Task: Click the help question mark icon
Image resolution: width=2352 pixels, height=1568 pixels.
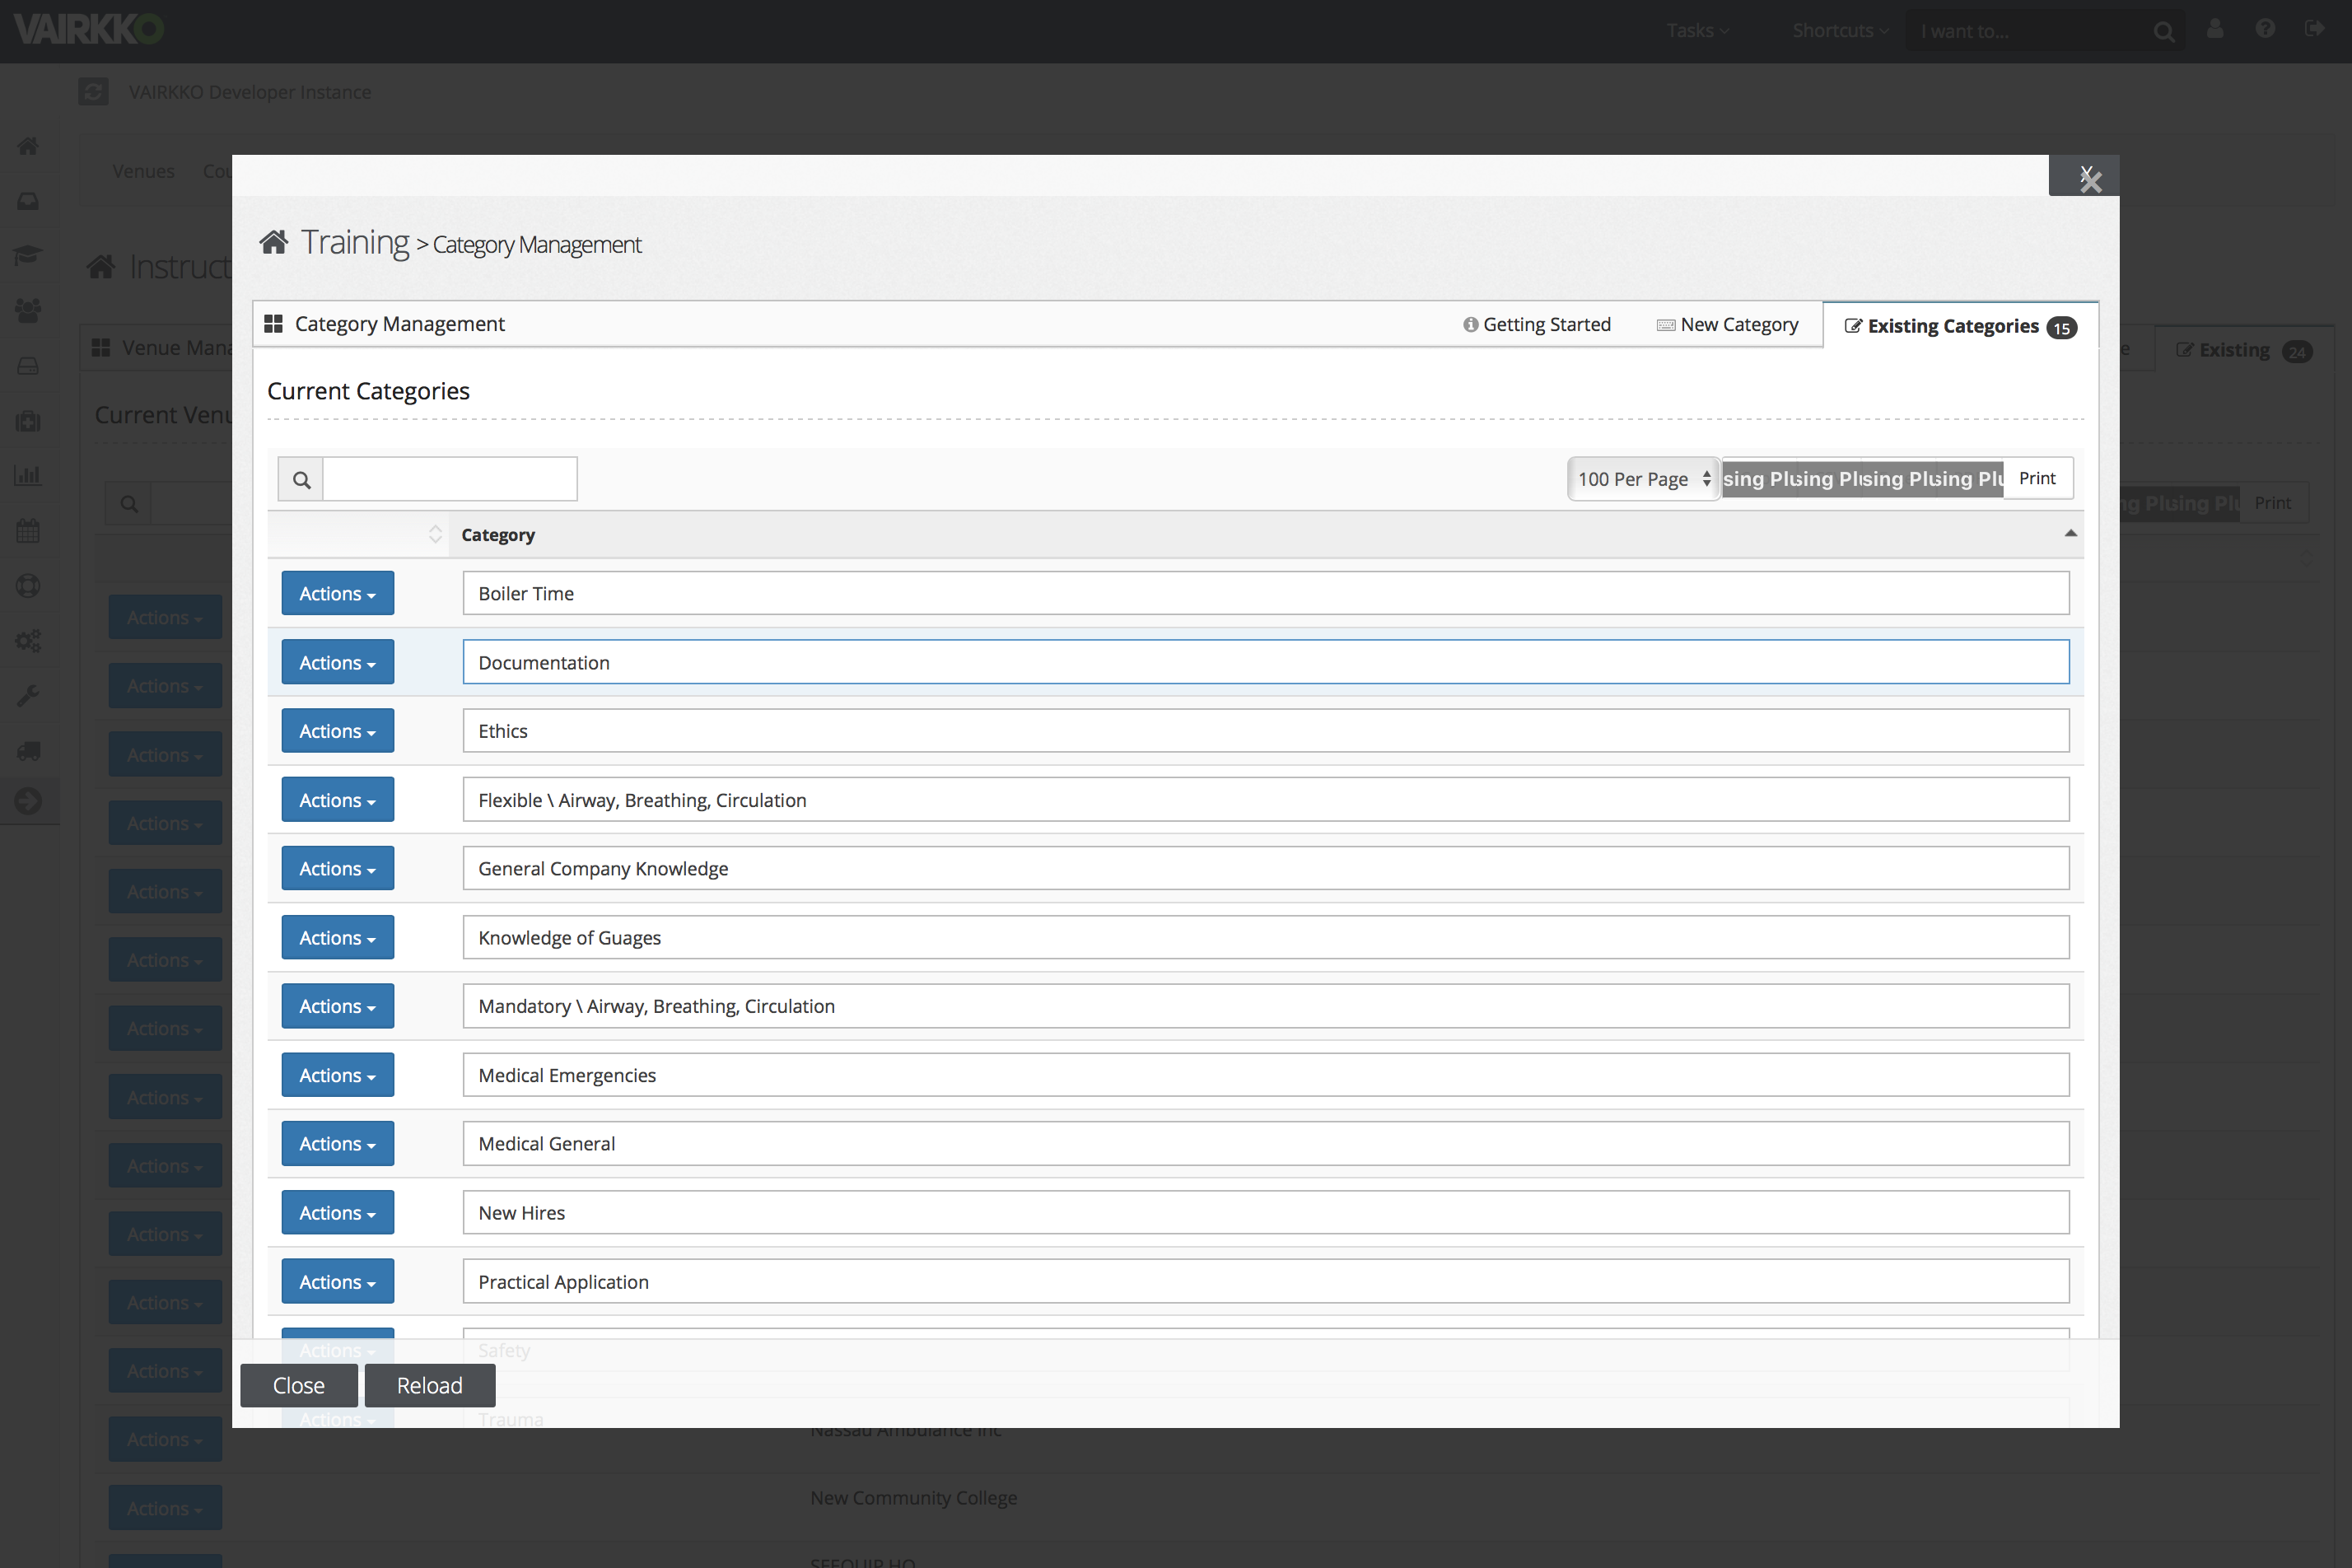Action: coord(2265,30)
